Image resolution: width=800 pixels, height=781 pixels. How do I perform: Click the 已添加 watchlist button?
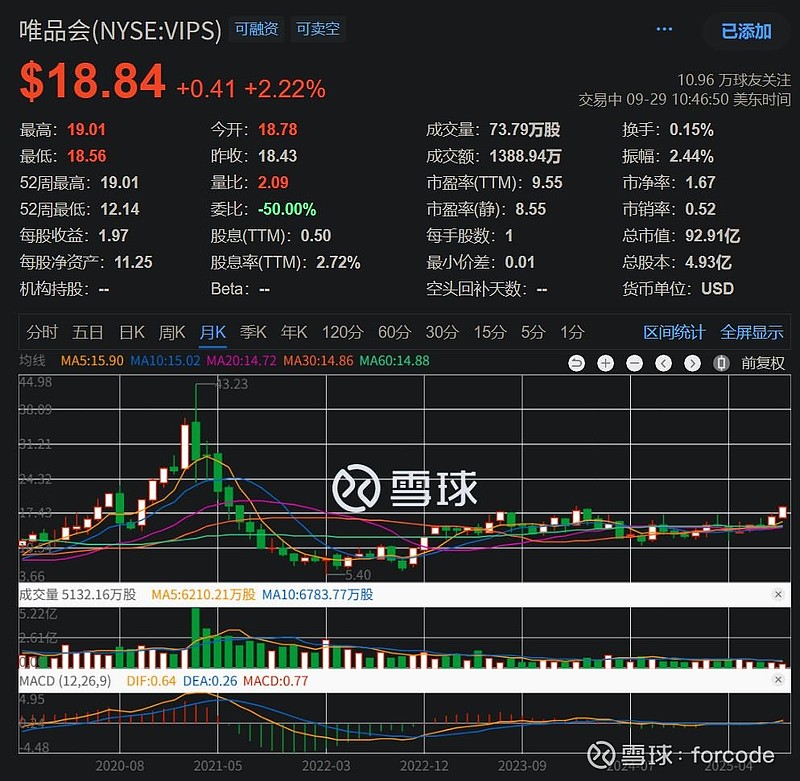click(746, 31)
